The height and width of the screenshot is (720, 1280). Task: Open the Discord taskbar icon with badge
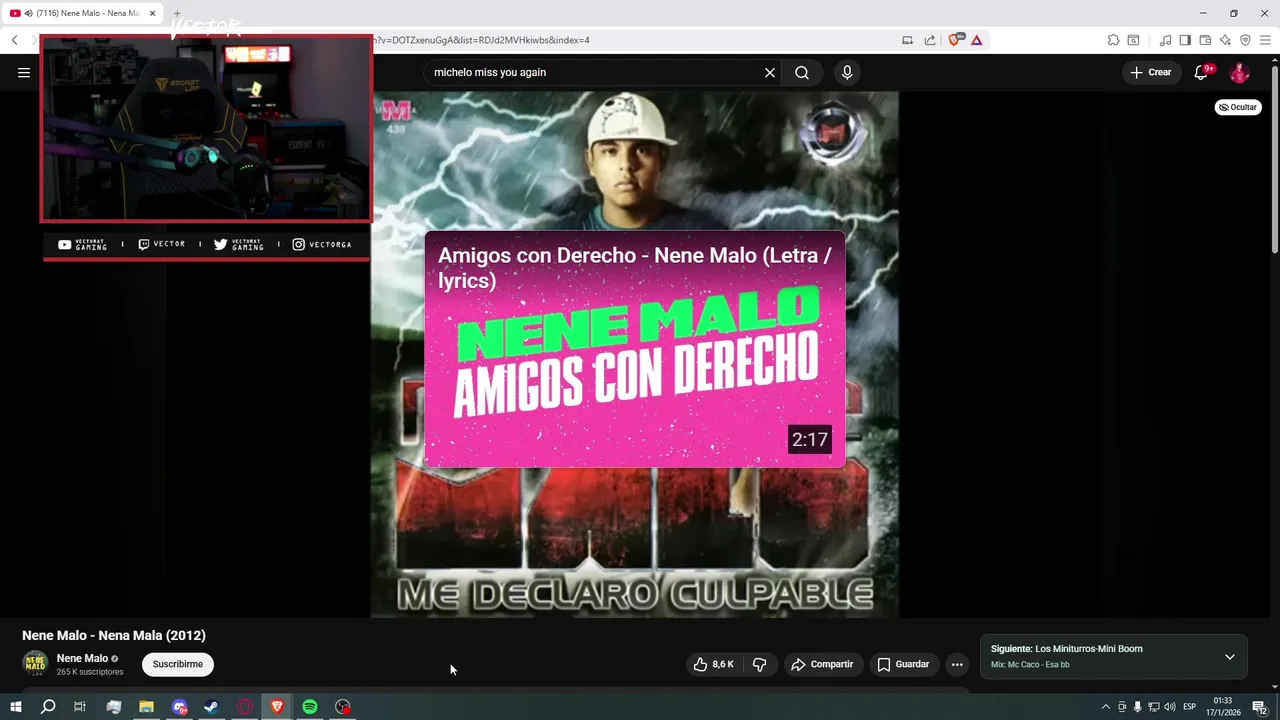click(179, 707)
